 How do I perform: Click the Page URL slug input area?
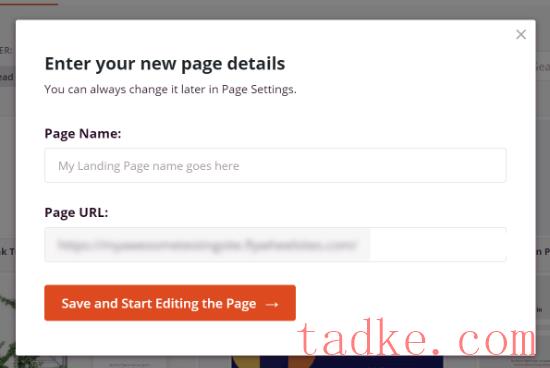[x=437, y=245]
